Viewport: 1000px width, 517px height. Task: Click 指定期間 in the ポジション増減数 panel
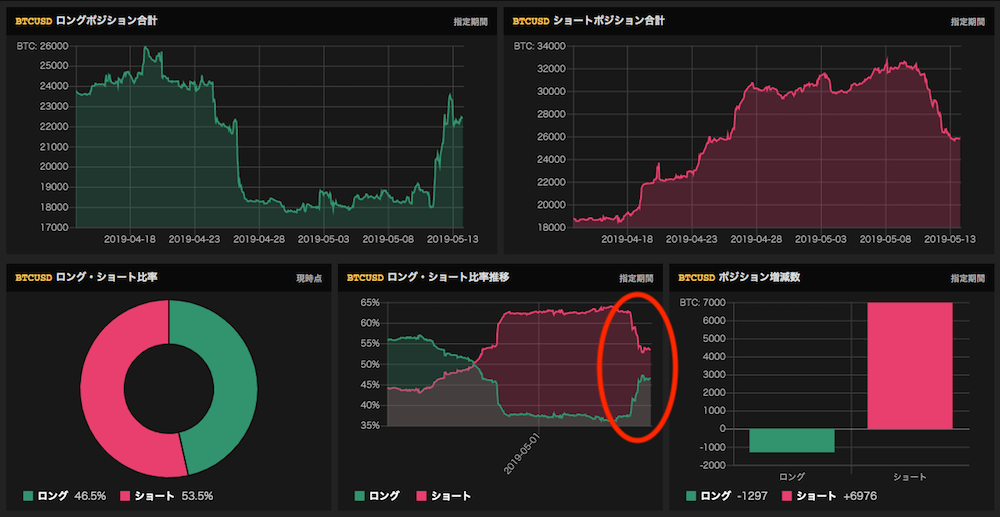(x=967, y=279)
